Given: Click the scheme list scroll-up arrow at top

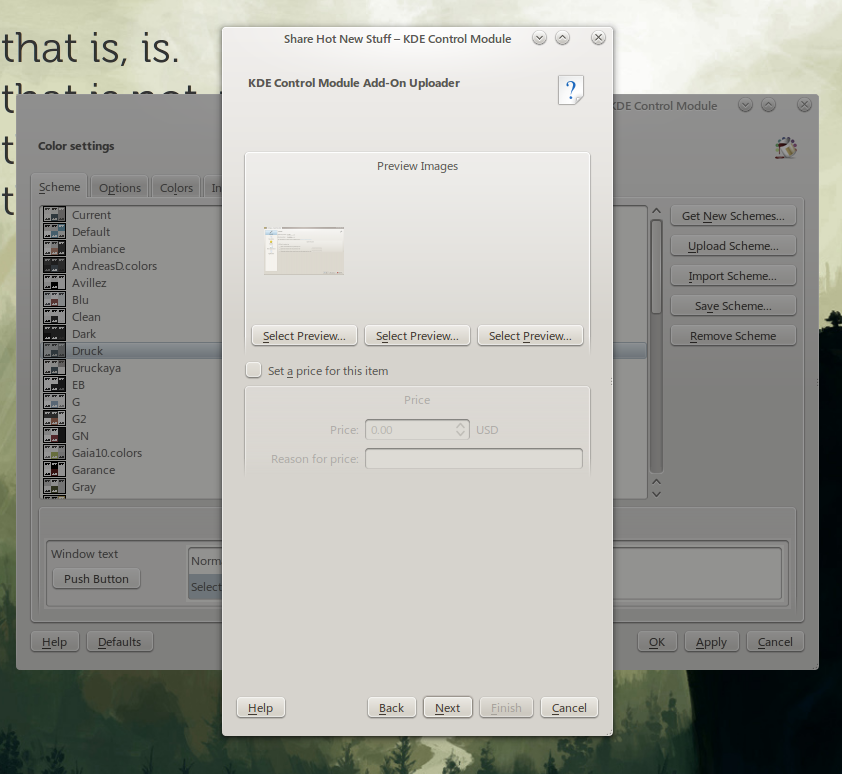Looking at the screenshot, I should 656,211.
